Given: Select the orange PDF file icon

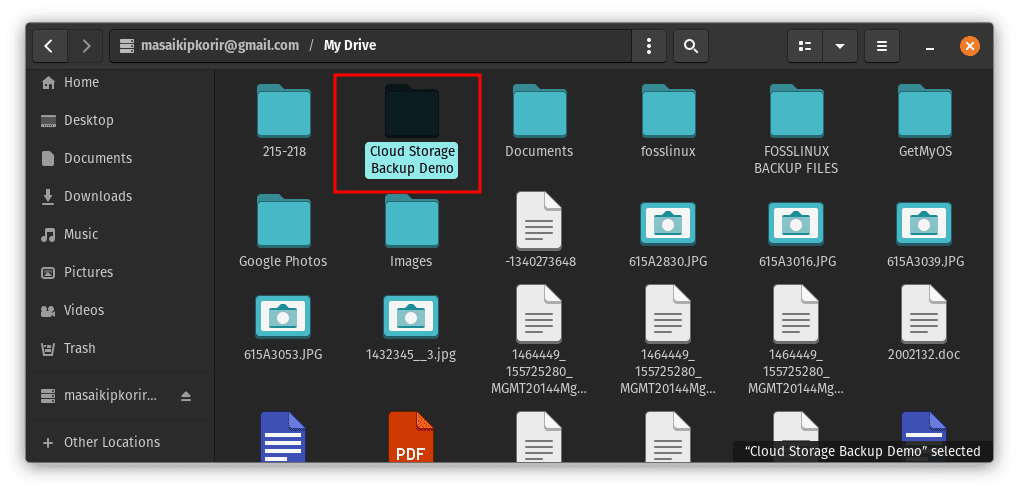Looking at the screenshot, I should tap(411, 436).
